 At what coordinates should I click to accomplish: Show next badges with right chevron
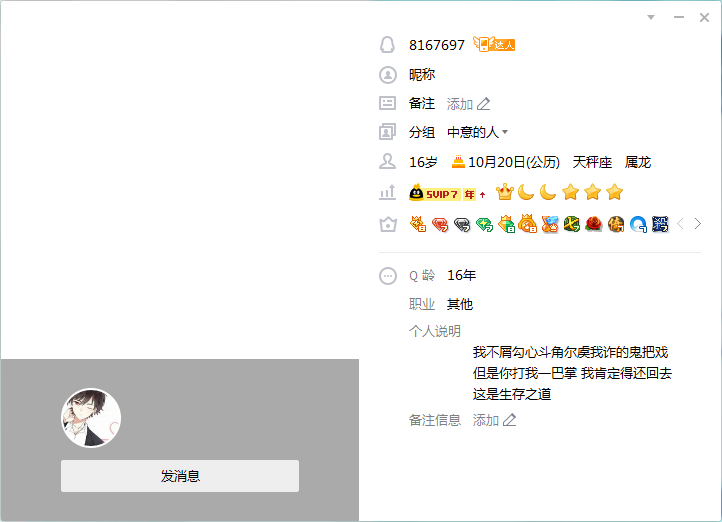[698, 224]
